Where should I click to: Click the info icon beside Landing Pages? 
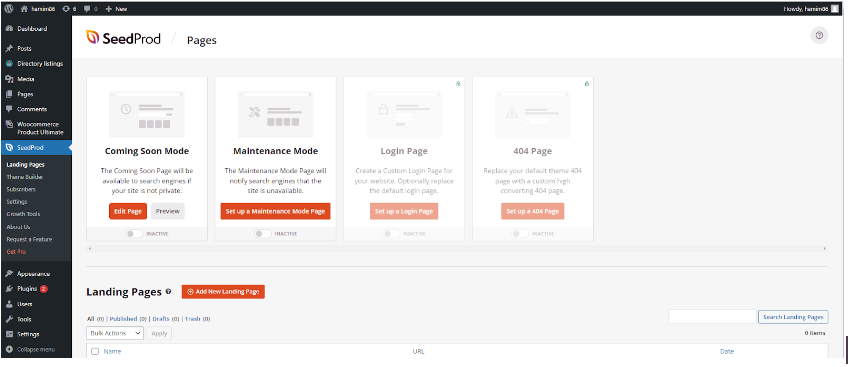(x=168, y=291)
